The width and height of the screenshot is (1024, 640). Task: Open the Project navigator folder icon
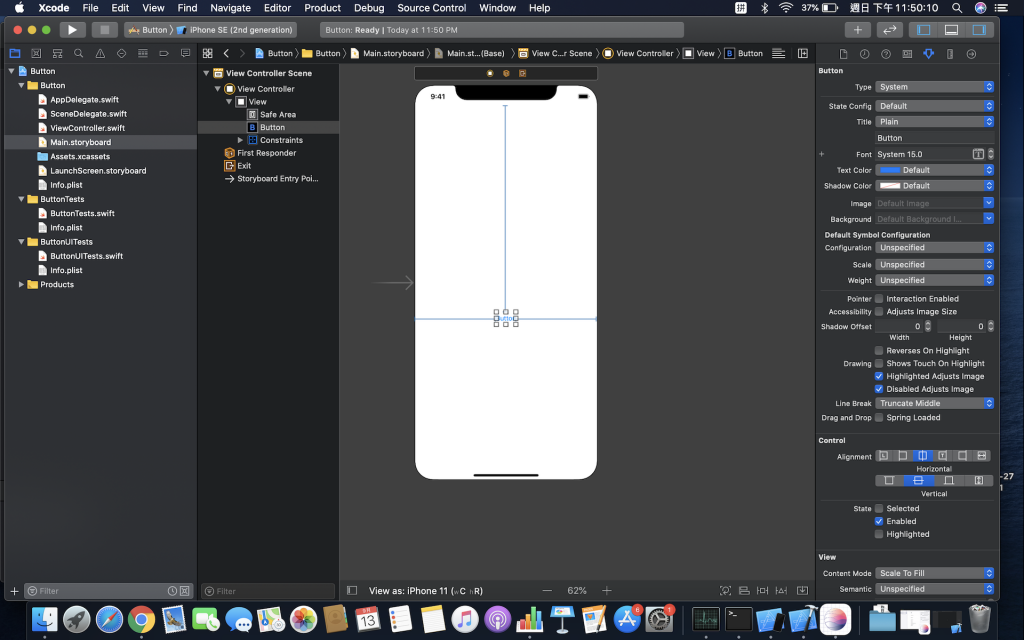coord(15,54)
